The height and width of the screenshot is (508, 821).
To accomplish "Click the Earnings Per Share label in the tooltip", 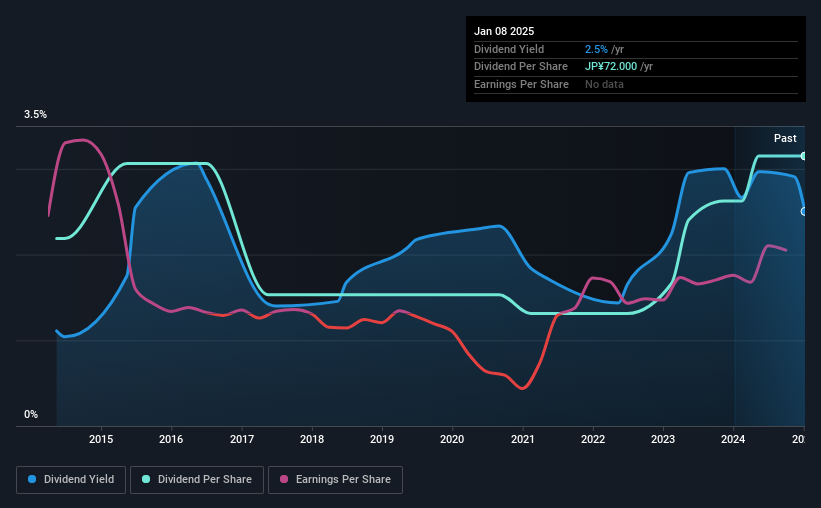I will point(522,84).
